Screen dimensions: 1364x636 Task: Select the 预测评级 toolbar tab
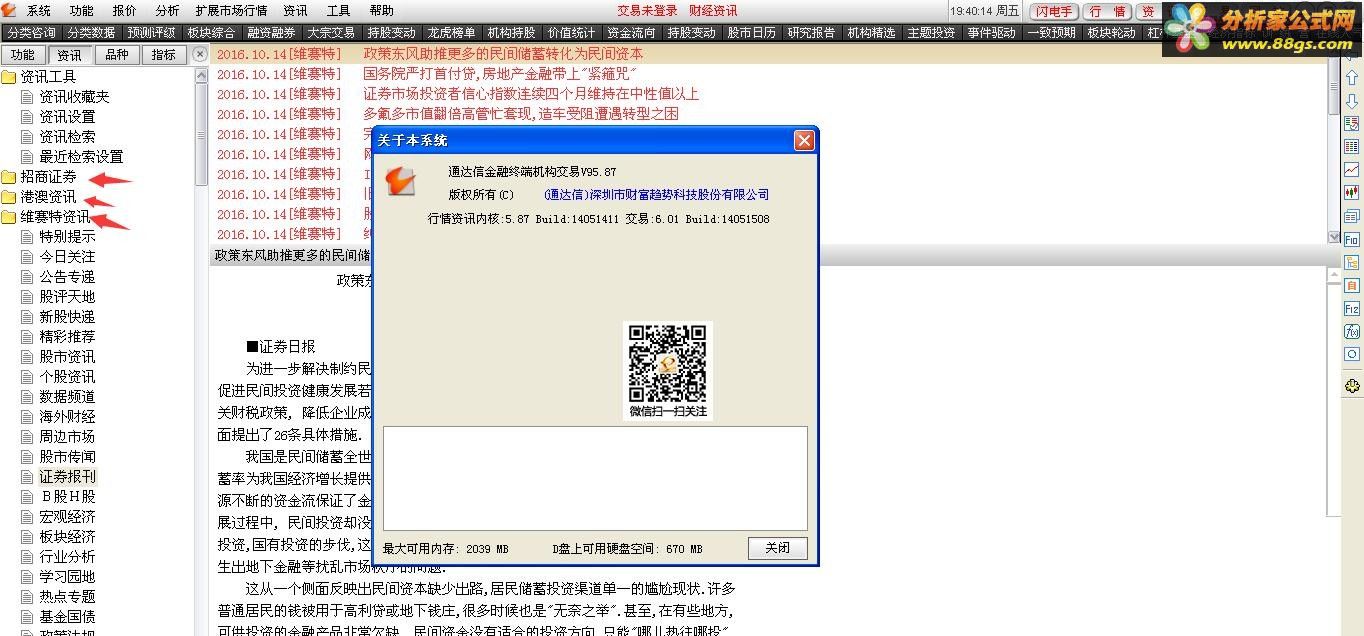click(151, 33)
